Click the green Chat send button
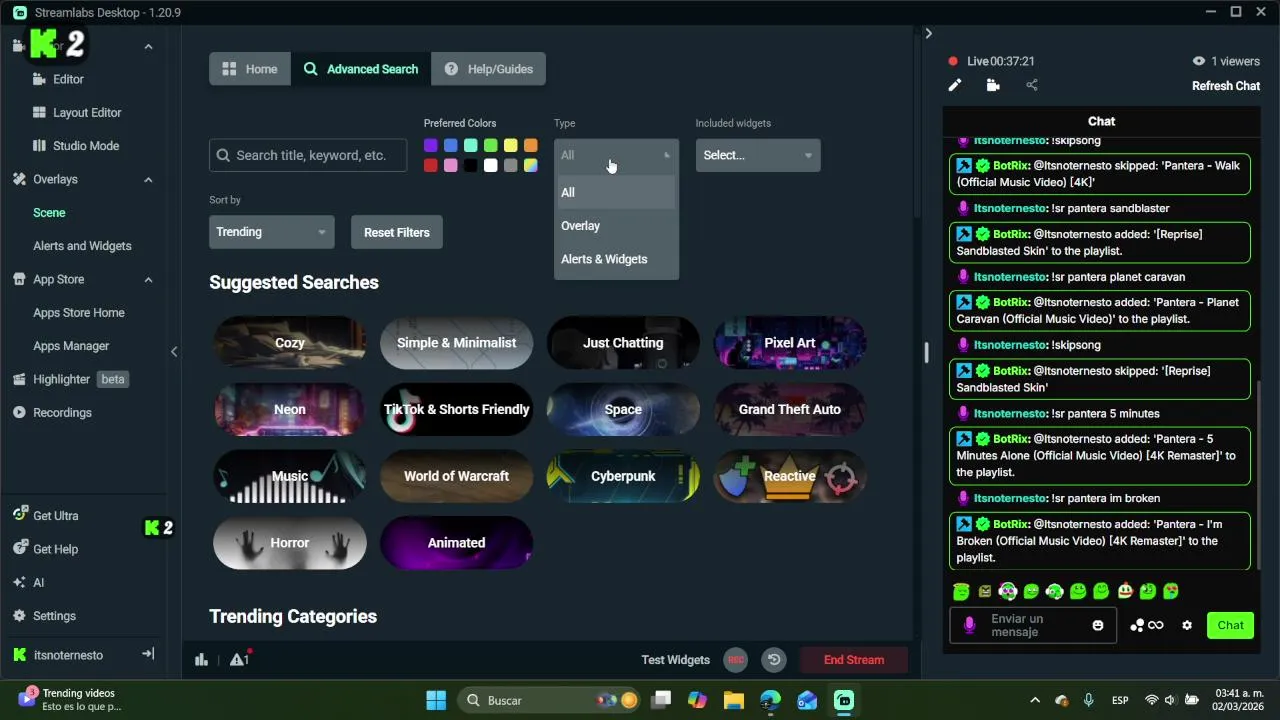 coord(1231,626)
